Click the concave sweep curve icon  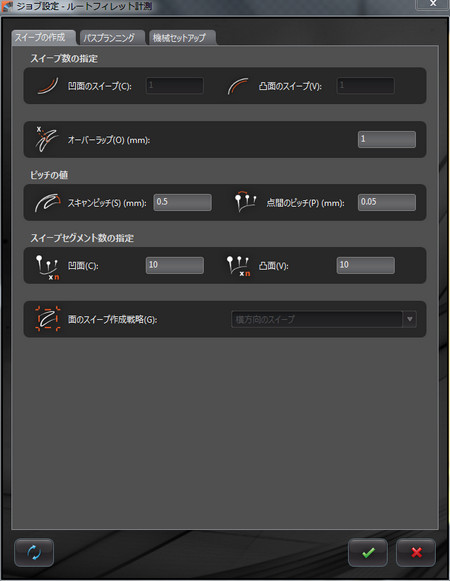pos(48,86)
